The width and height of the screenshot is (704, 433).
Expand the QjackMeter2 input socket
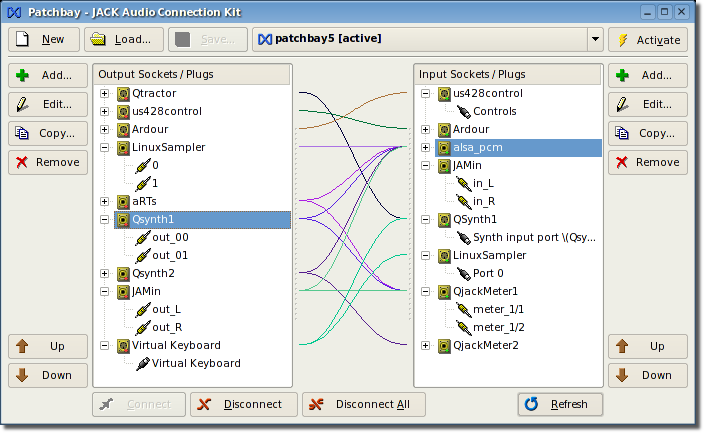(425, 345)
